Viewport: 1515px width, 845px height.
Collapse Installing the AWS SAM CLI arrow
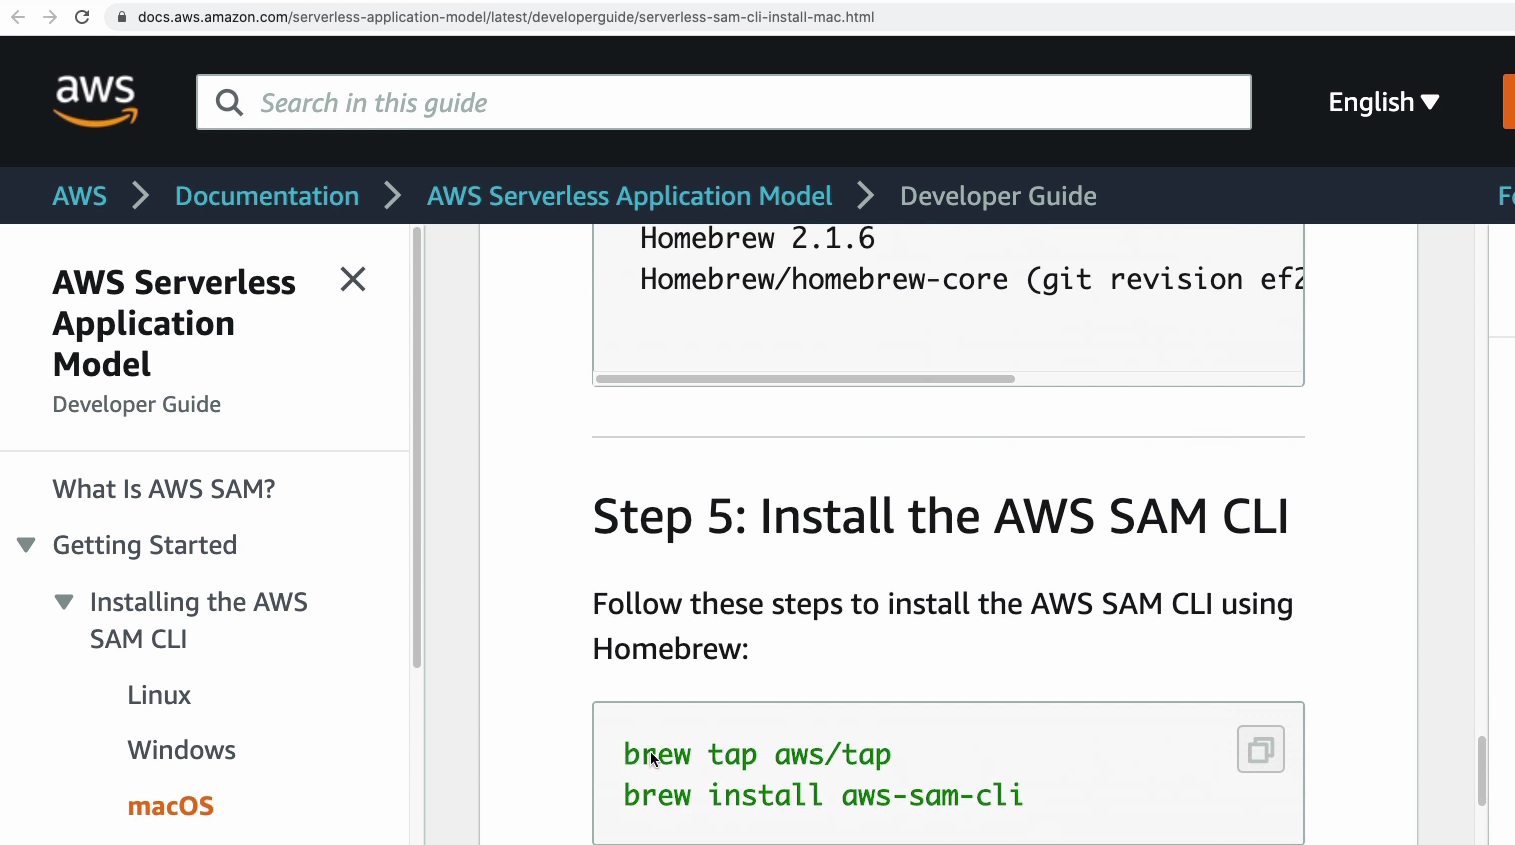64,602
